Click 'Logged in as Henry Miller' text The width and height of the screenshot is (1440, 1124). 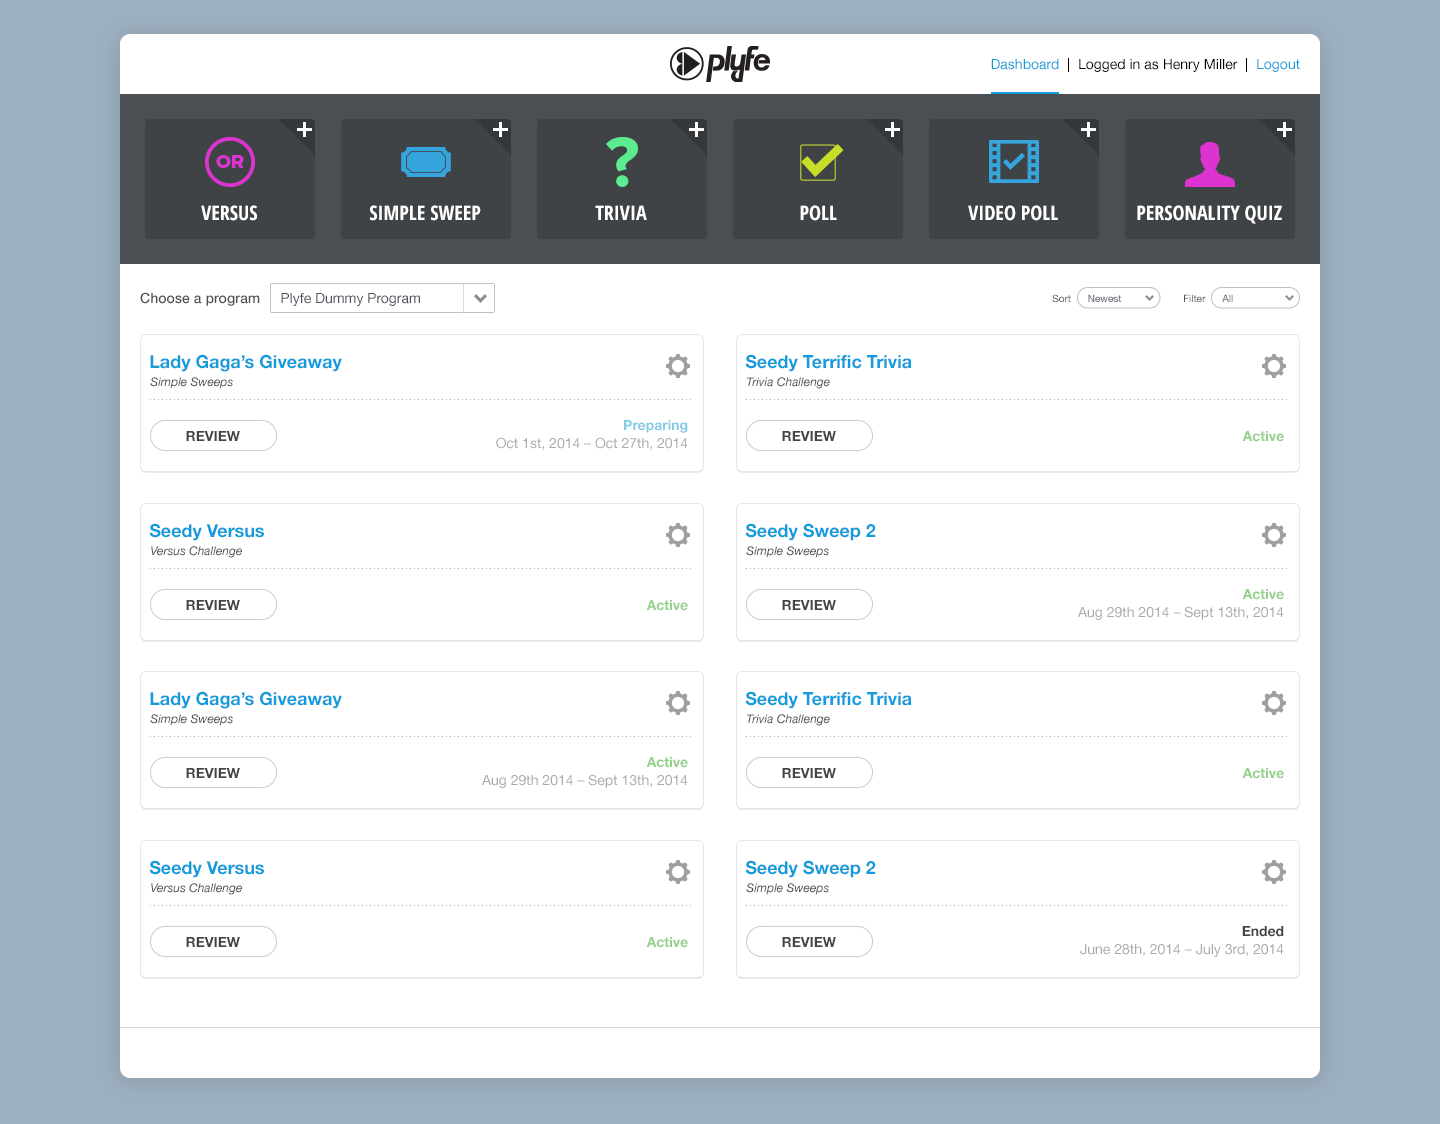pos(1158,64)
